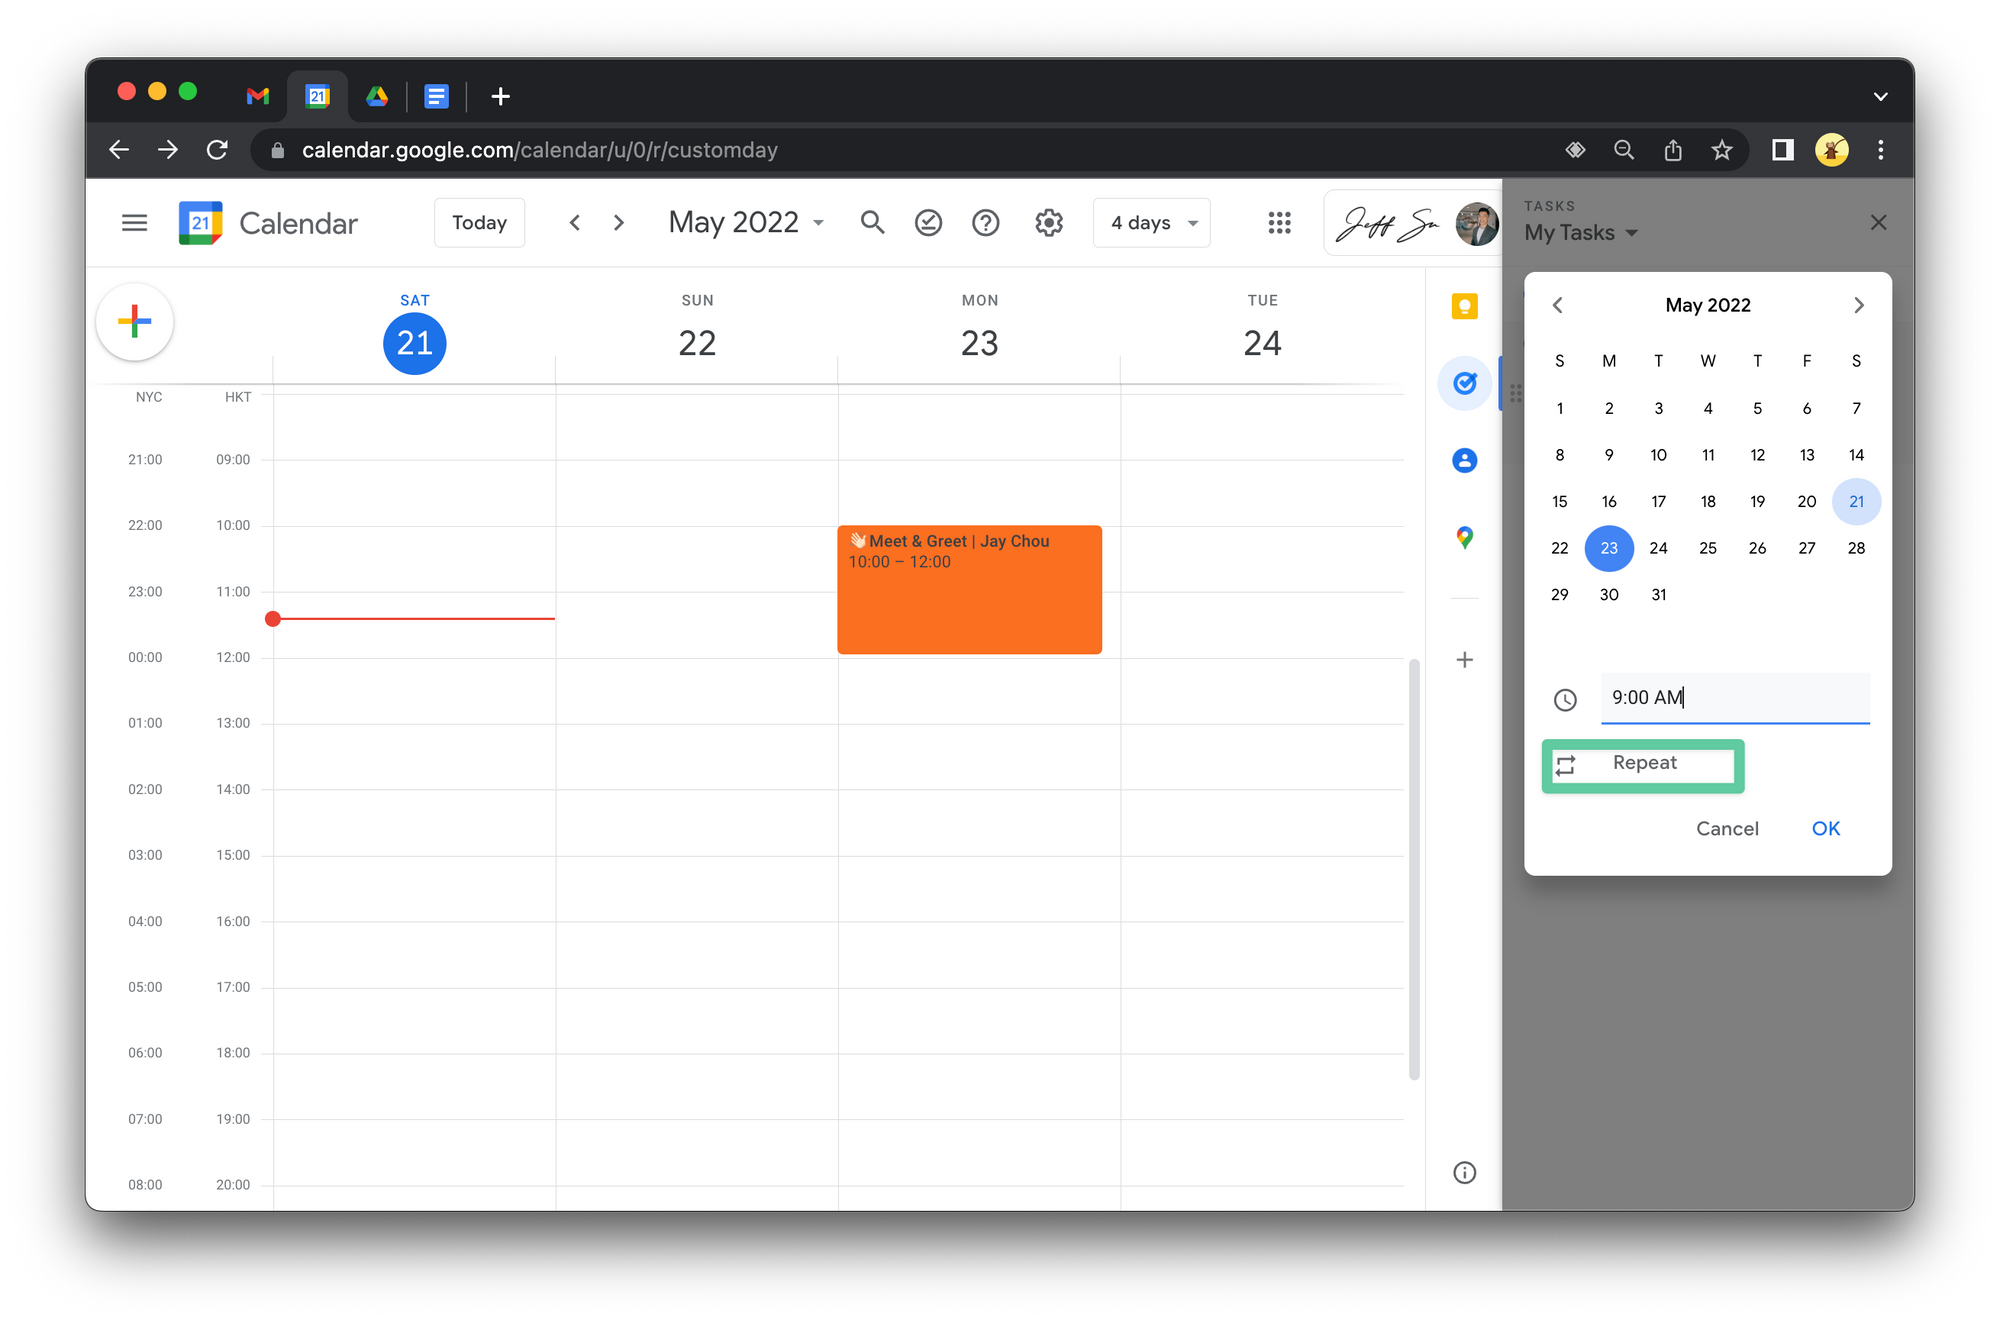
Task: Go to previous period in calendar
Action: tap(575, 223)
